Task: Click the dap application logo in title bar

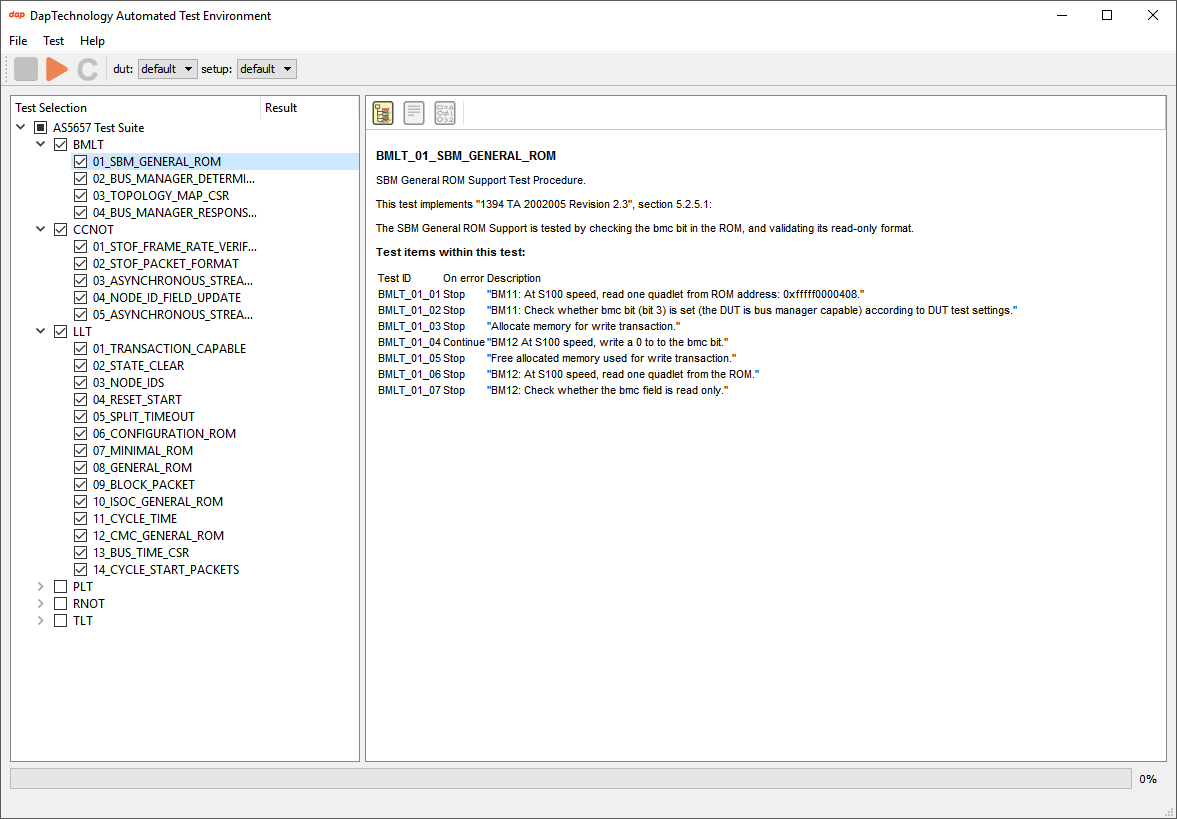Action: click(x=17, y=15)
